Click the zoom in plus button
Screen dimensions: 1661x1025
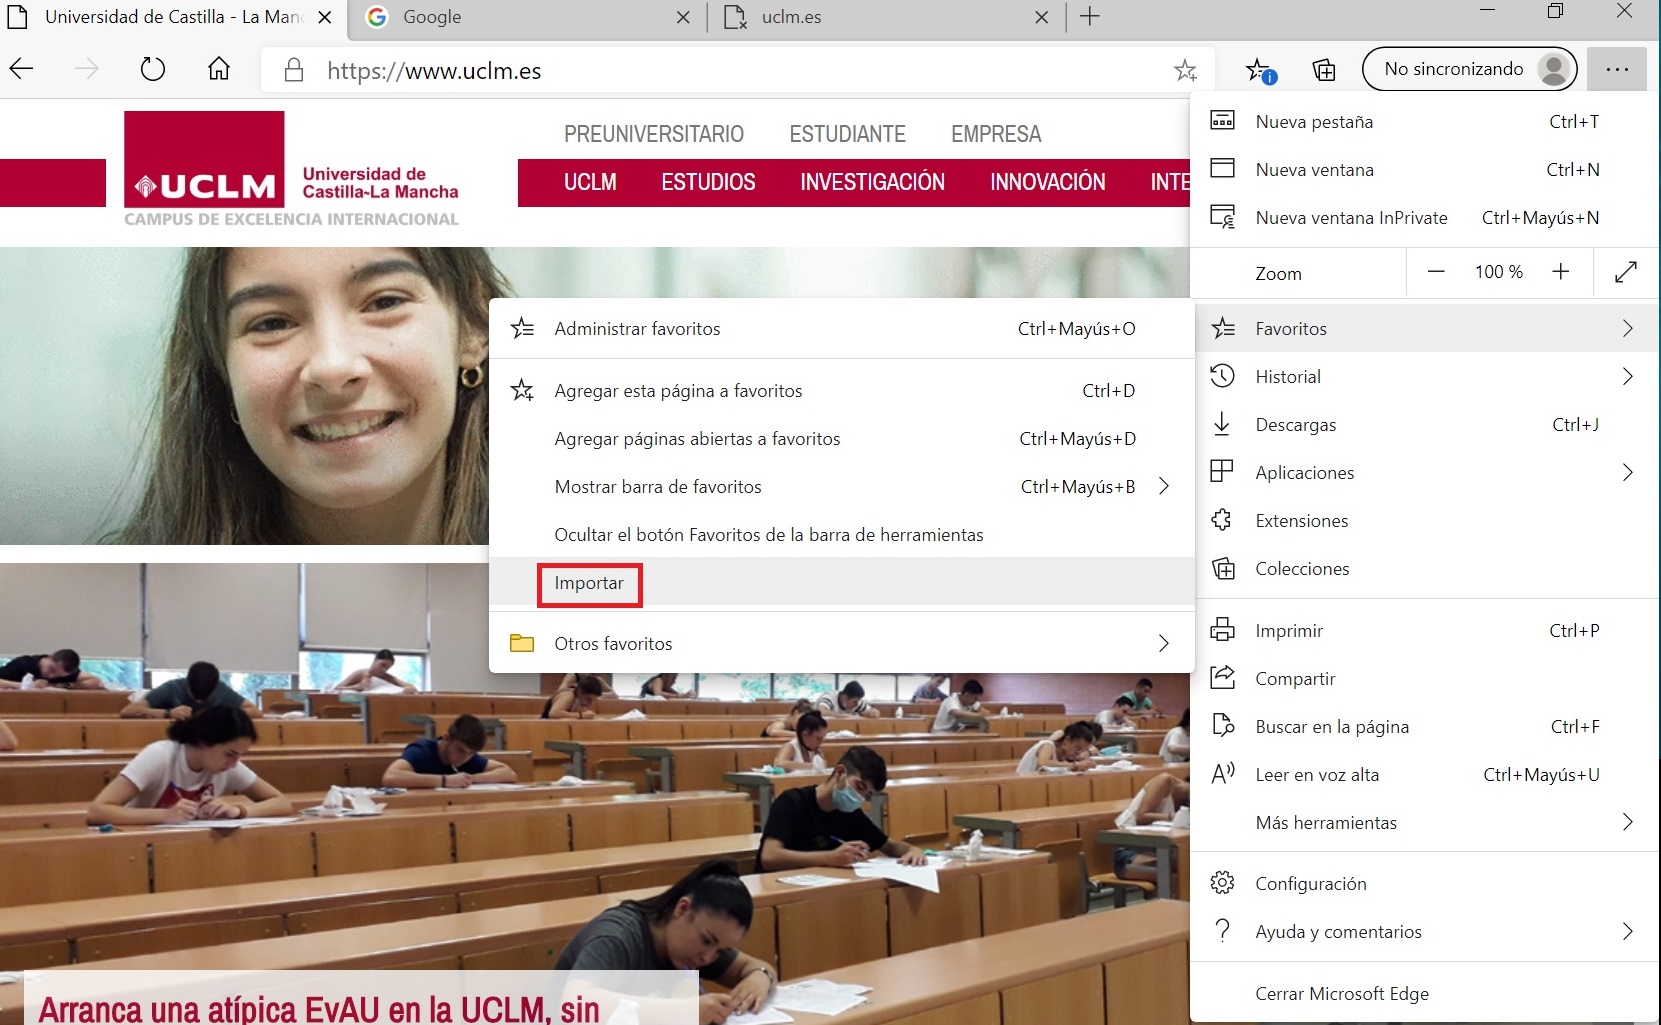1560,272
